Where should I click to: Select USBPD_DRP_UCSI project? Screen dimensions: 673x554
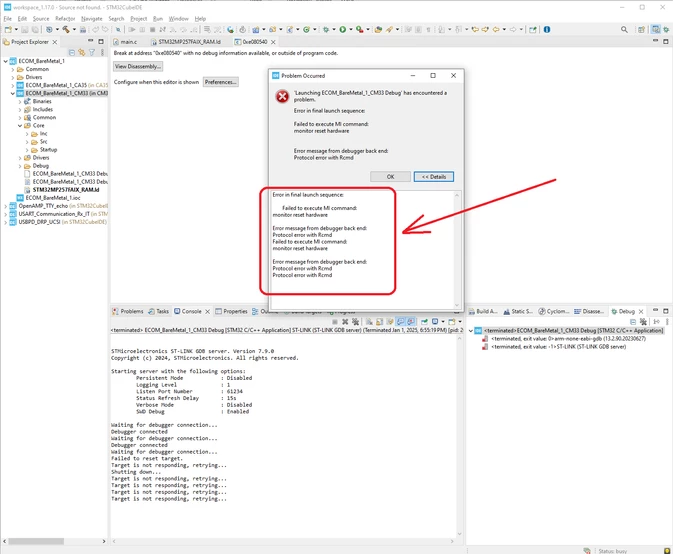(62, 222)
